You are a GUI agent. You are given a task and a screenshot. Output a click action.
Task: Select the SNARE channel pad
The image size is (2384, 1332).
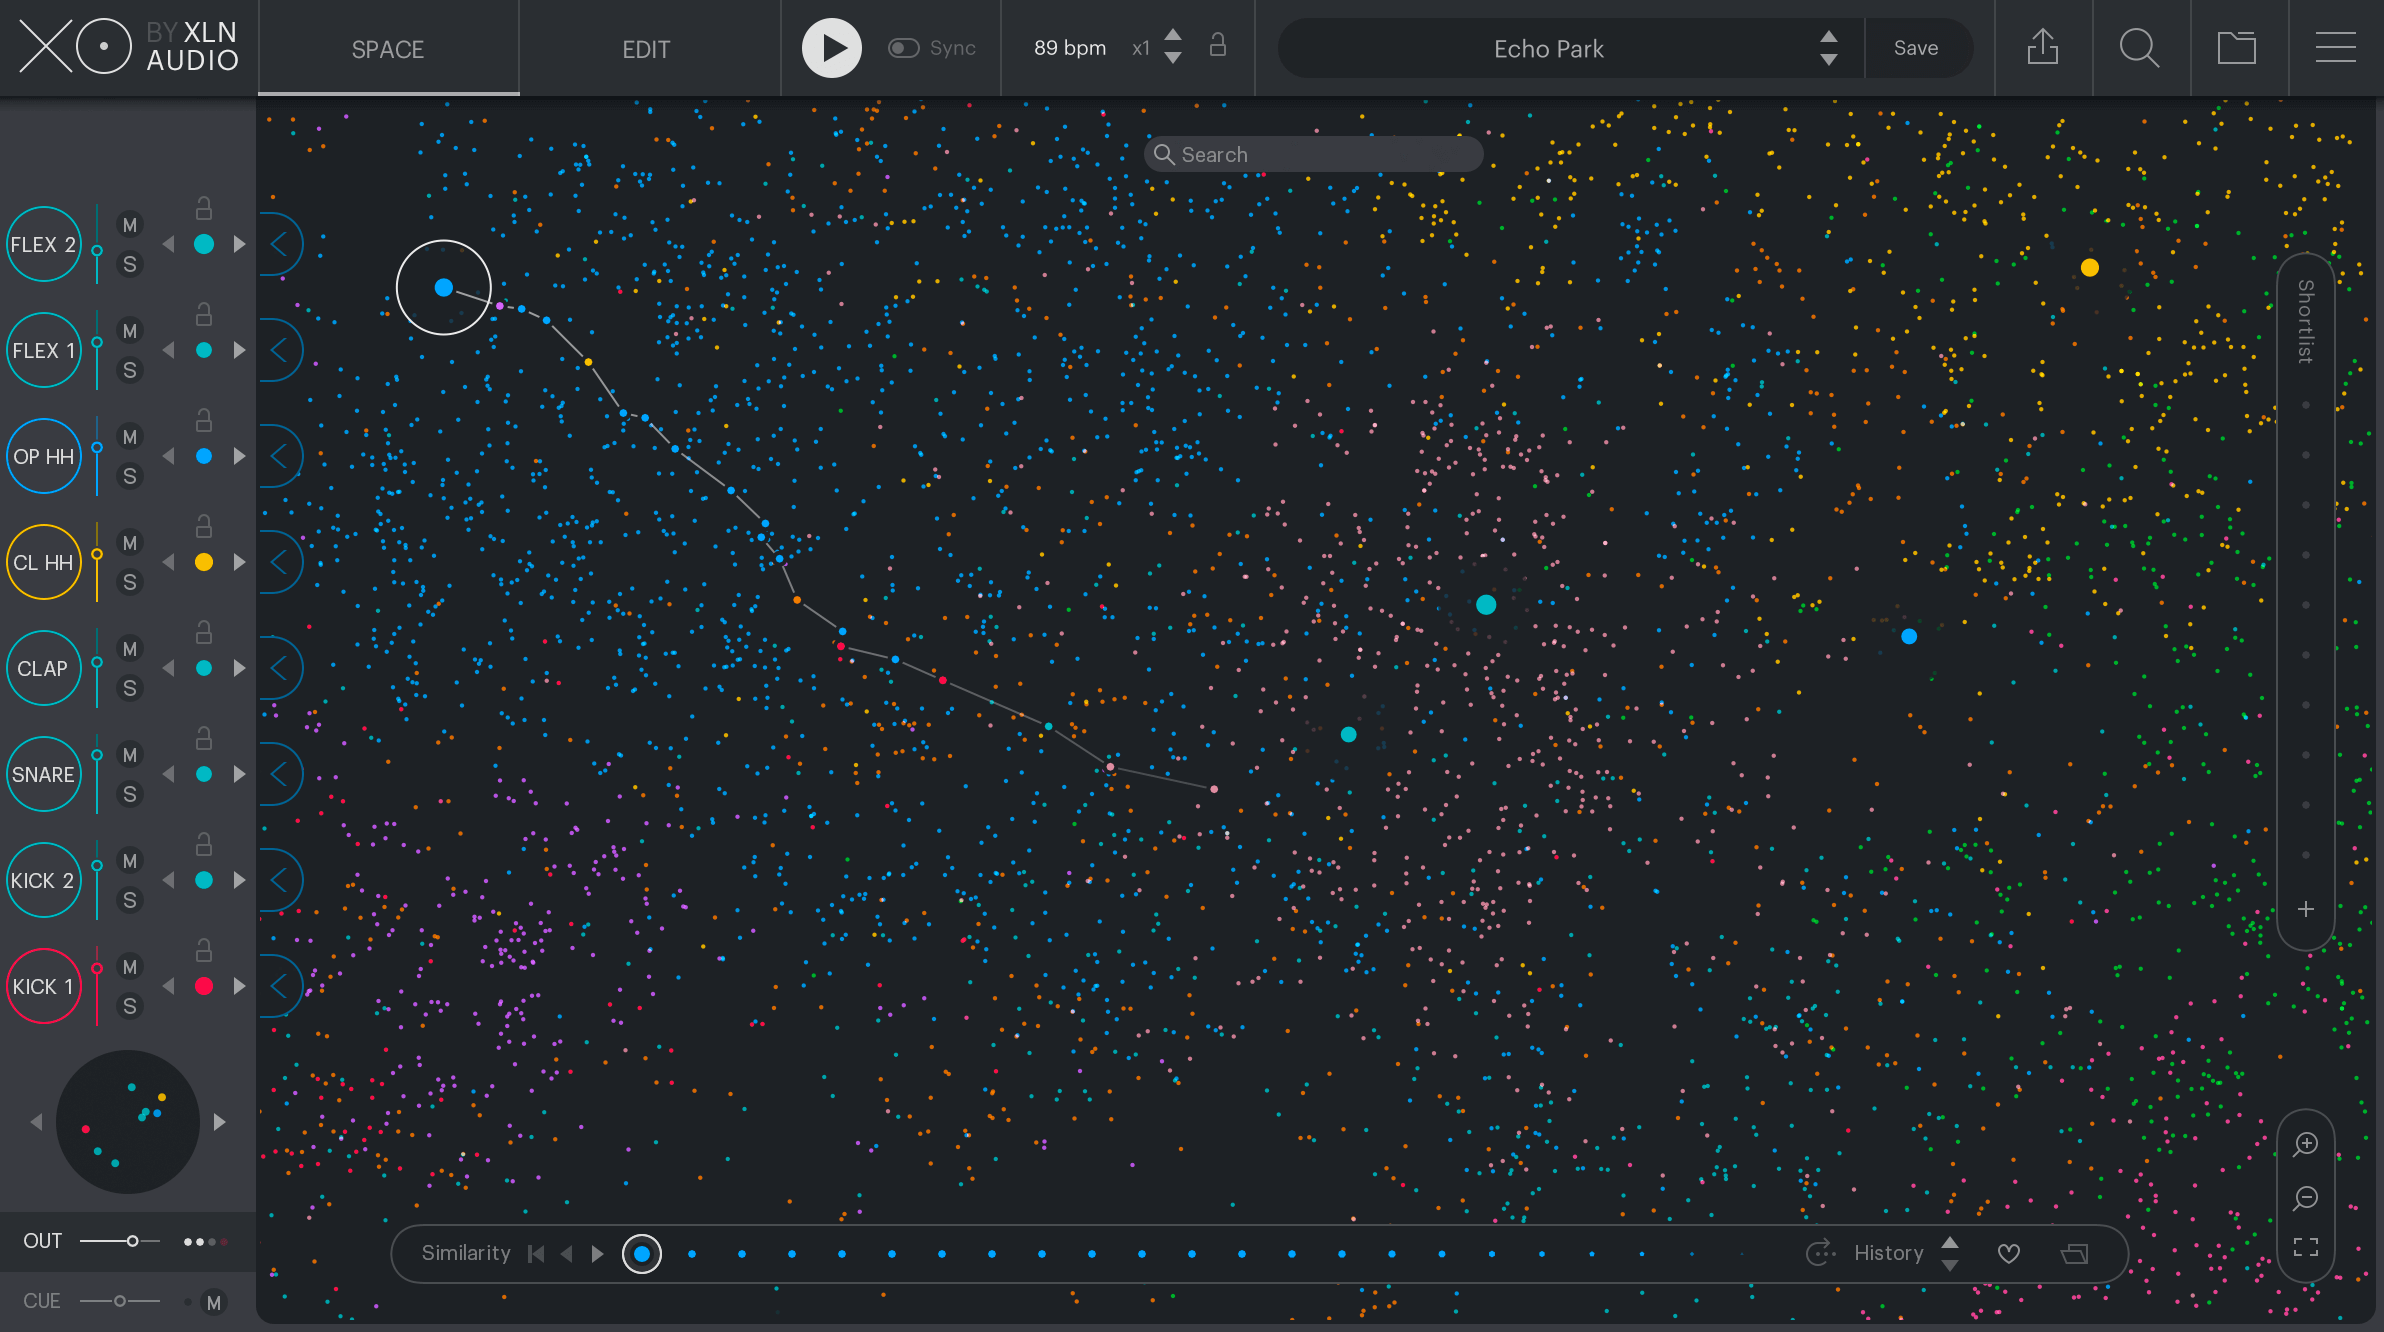click(43, 774)
